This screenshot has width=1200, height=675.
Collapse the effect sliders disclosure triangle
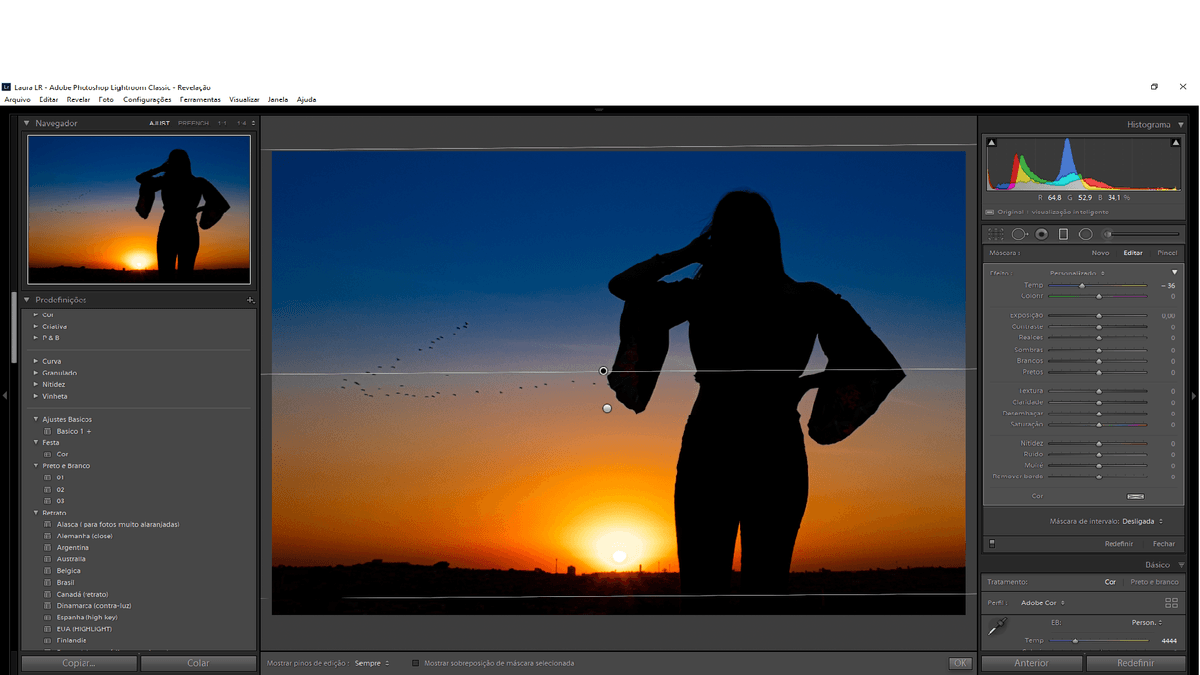click(x=1175, y=272)
